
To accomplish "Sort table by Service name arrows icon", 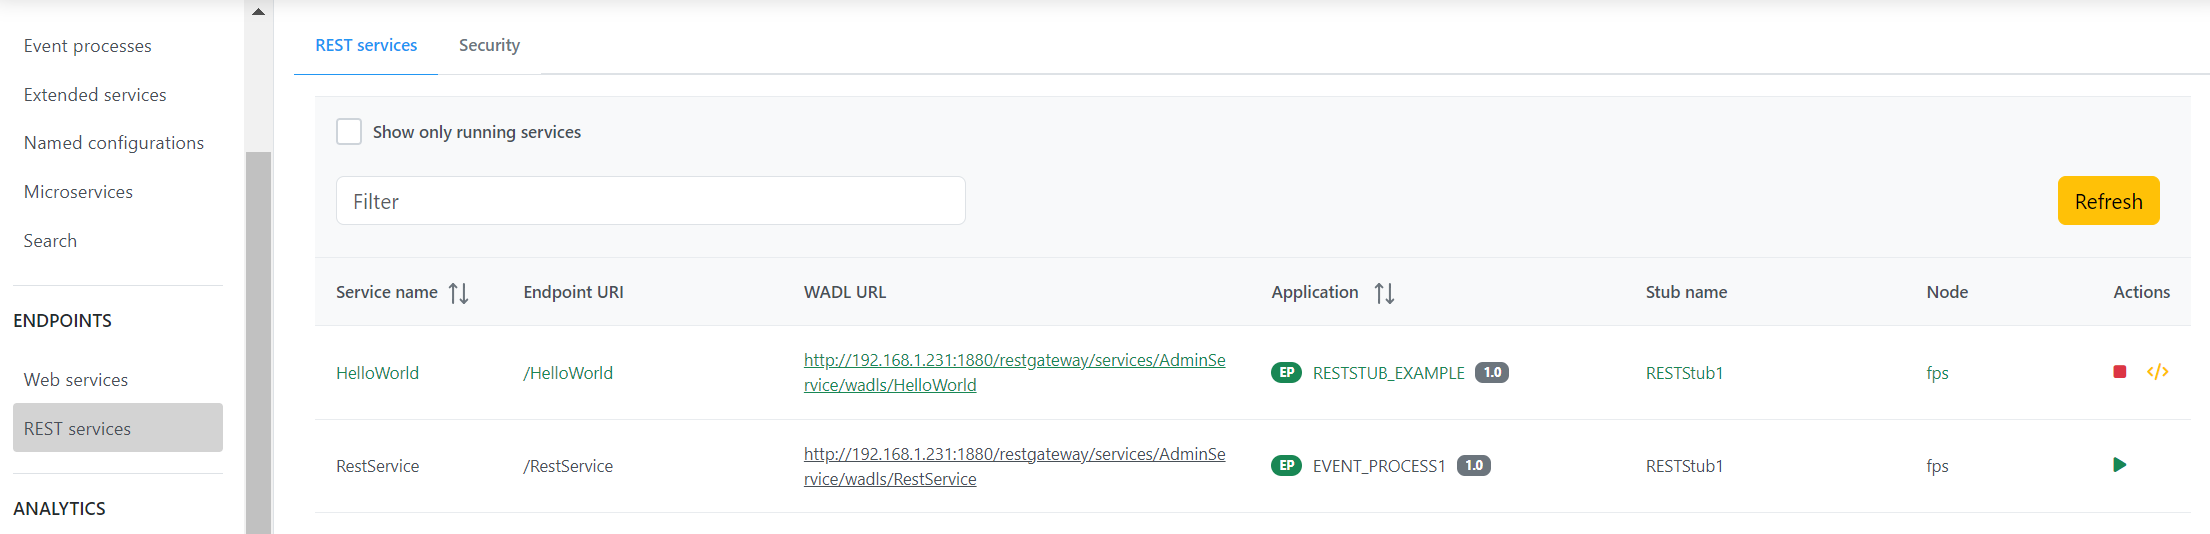I will (x=459, y=293).
